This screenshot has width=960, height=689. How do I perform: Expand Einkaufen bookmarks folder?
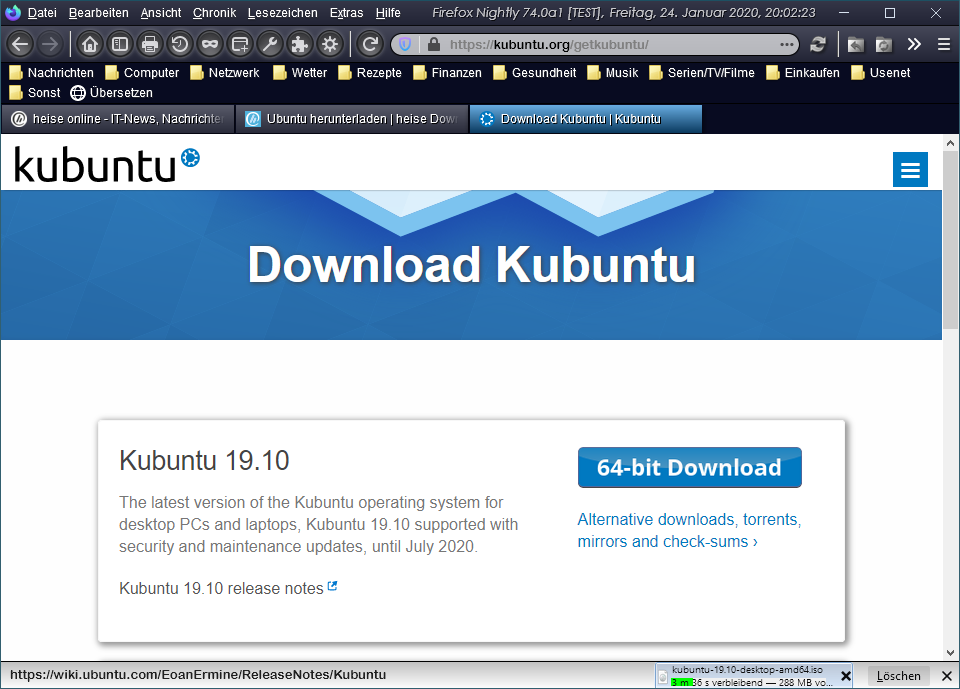803,73
